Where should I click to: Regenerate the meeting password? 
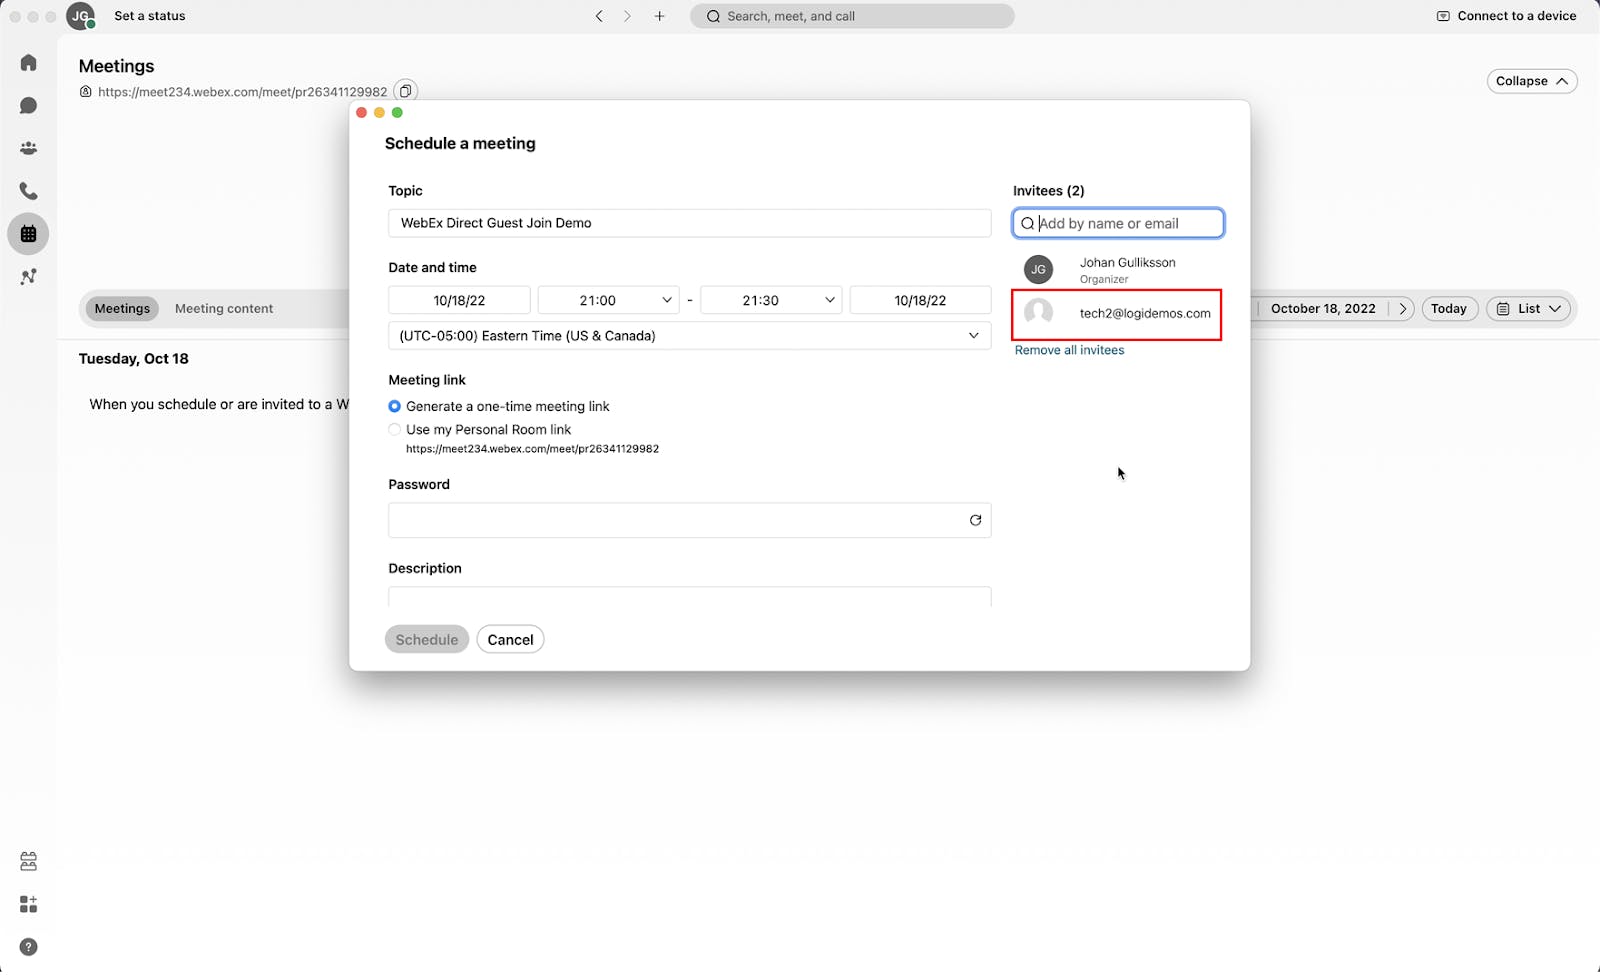point(975,520)
